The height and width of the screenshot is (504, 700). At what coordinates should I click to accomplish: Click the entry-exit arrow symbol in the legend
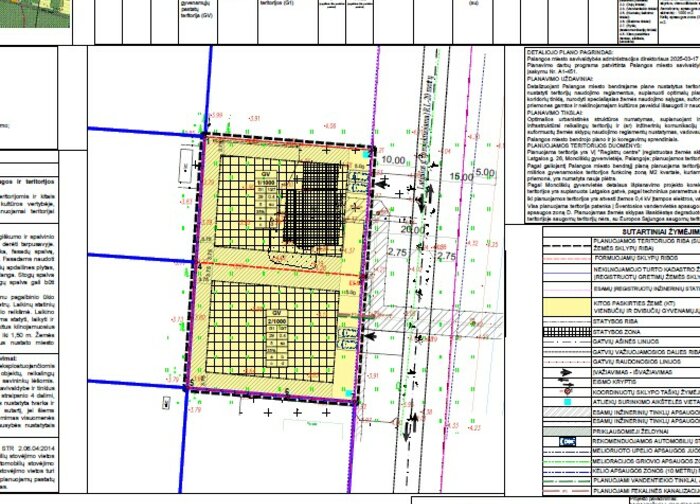tap(566, 372)
